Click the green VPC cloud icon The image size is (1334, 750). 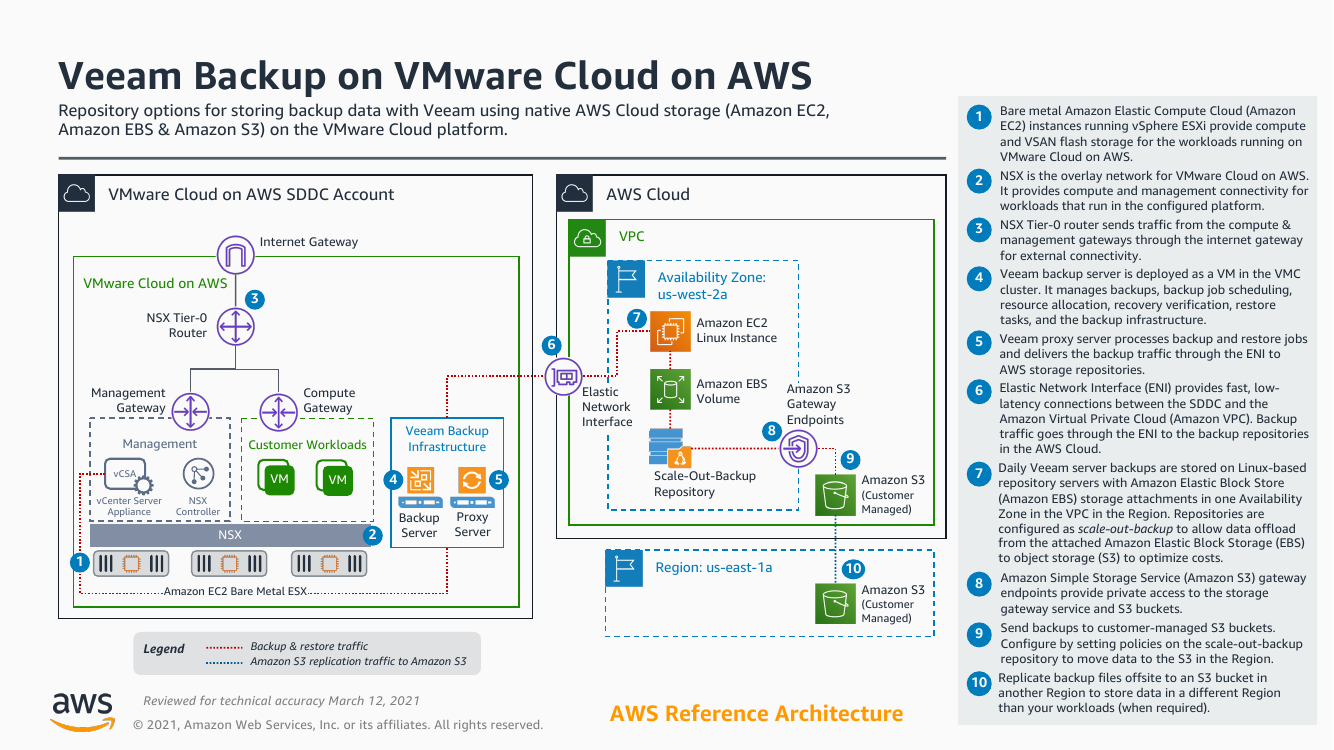[x=587, y=238]
